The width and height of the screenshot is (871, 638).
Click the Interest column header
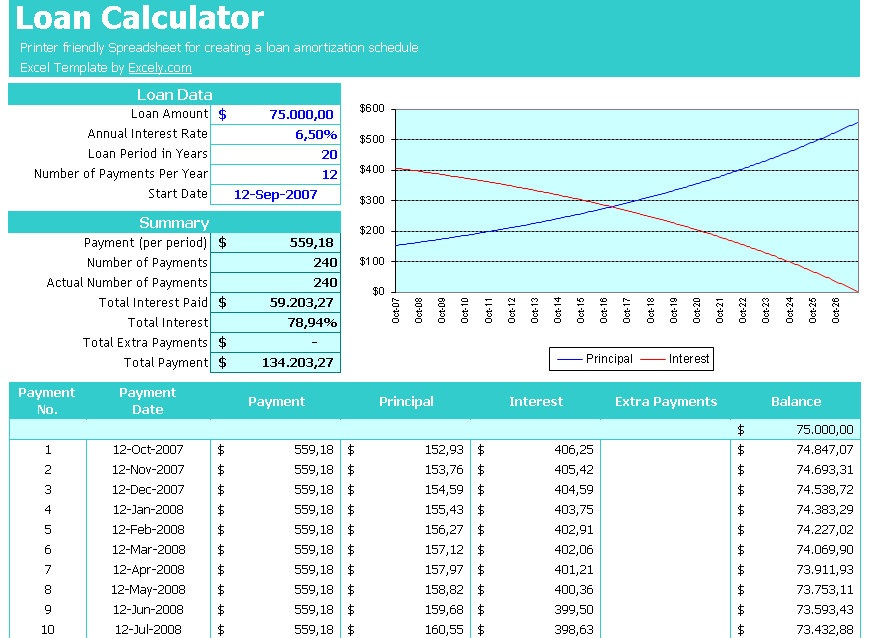click(536, 401)
